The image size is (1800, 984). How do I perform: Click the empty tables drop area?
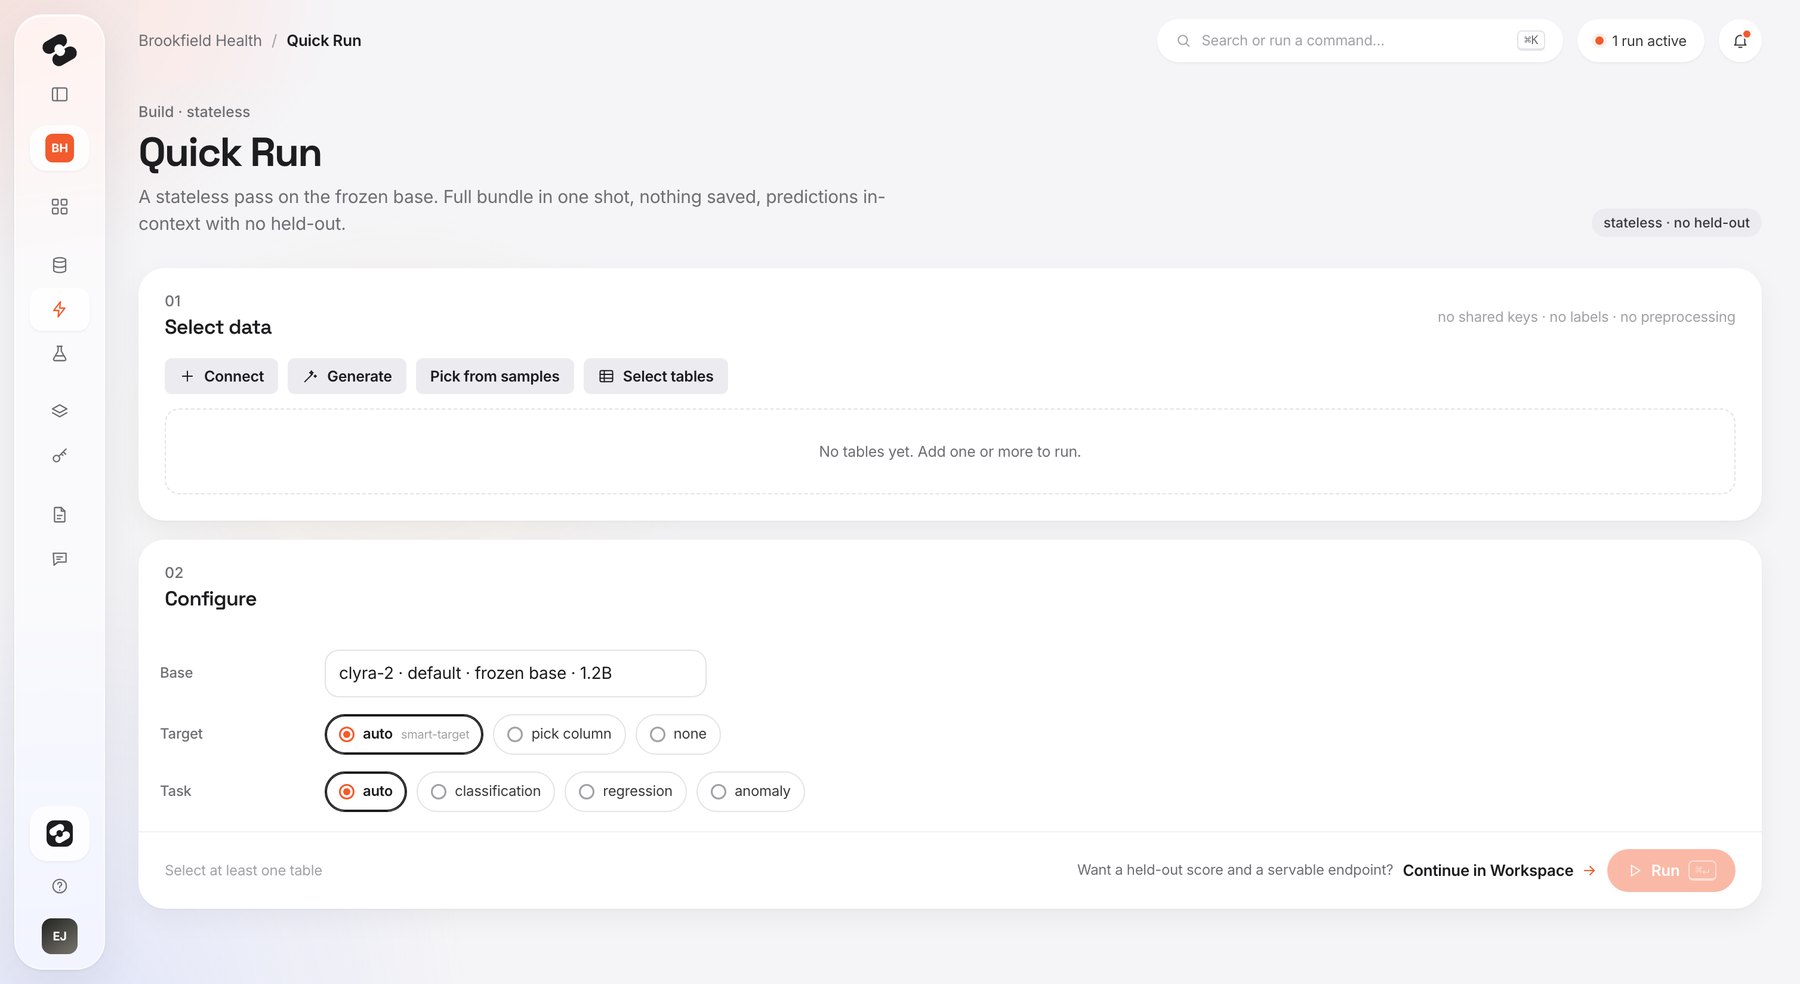950,451
